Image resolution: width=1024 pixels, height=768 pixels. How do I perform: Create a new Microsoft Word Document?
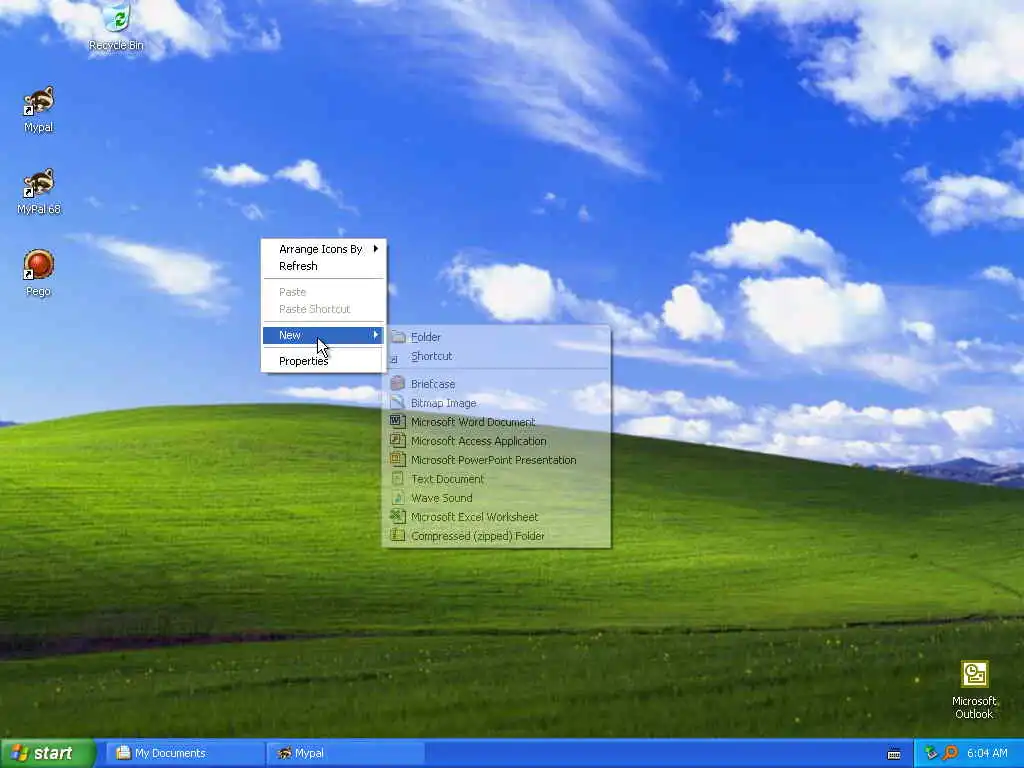497,422
